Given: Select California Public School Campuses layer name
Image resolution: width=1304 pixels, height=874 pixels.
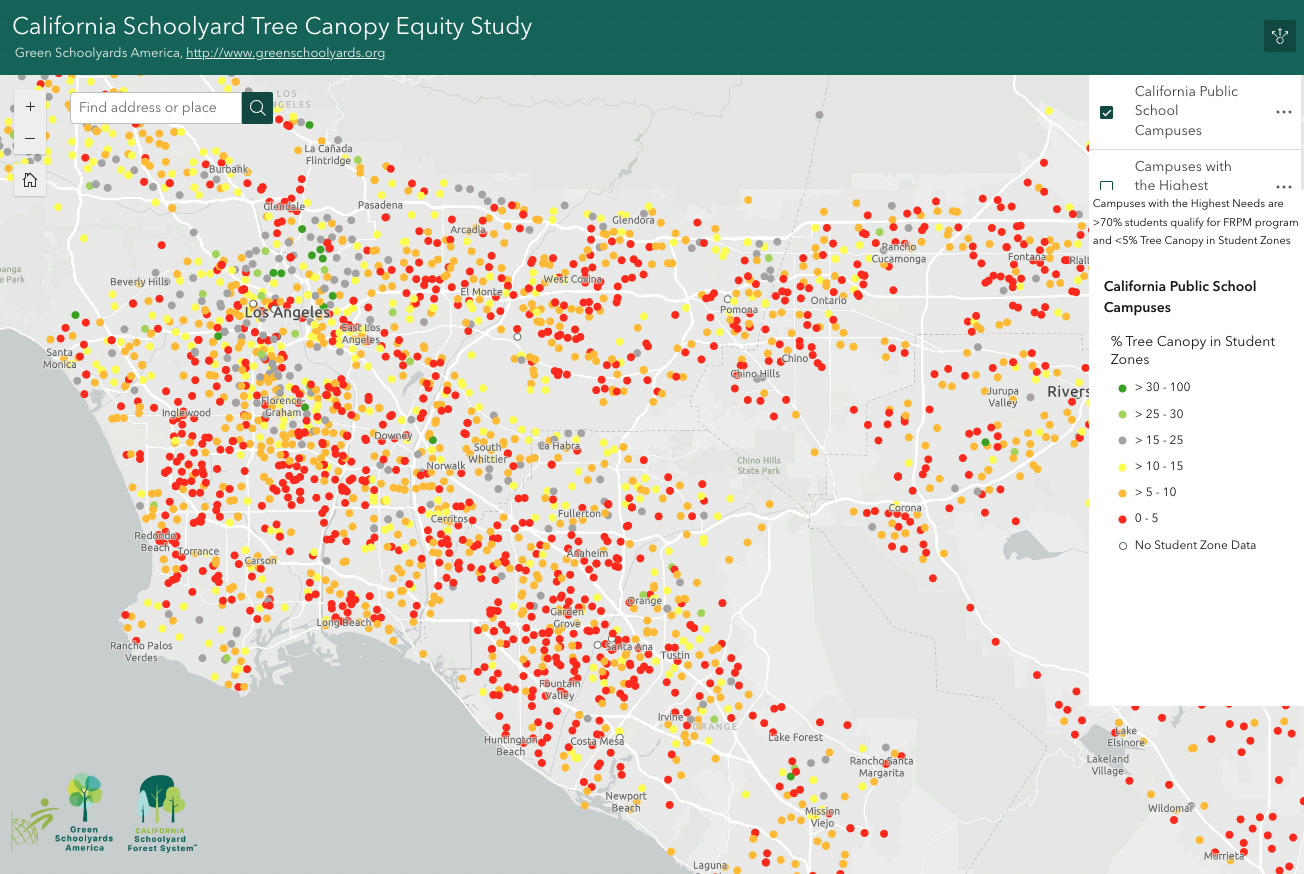Looking at the screenshot, I should point(1186,111).
